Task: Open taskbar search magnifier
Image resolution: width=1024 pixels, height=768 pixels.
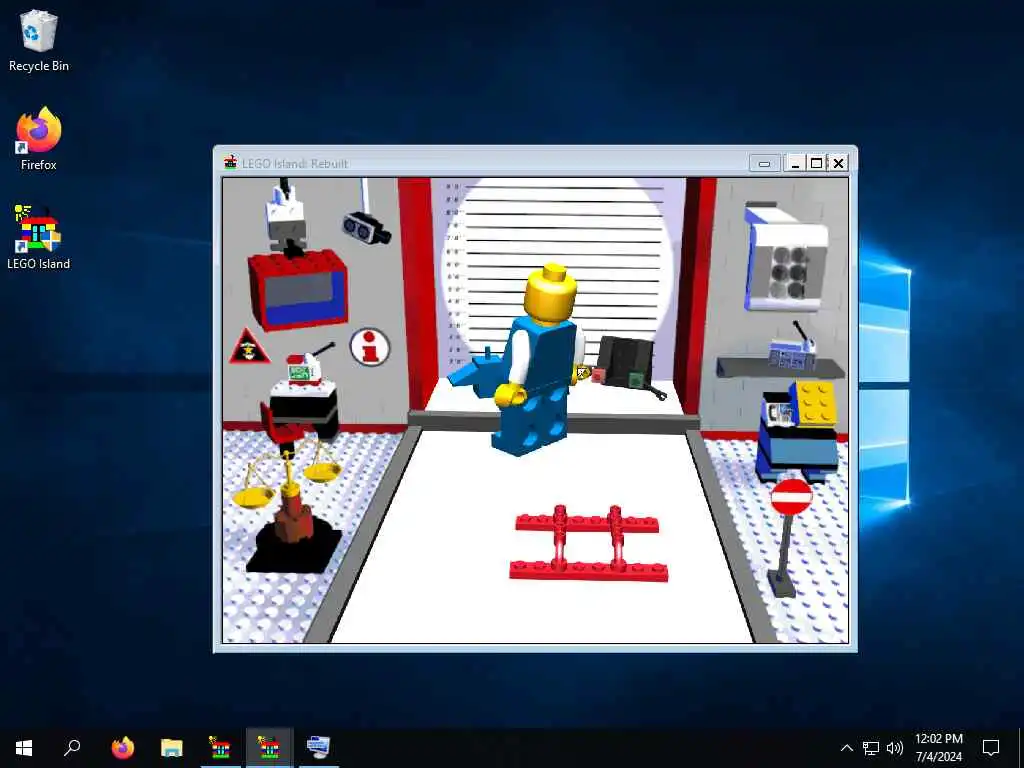Action: pyautogui.click(x=72, y=748)
